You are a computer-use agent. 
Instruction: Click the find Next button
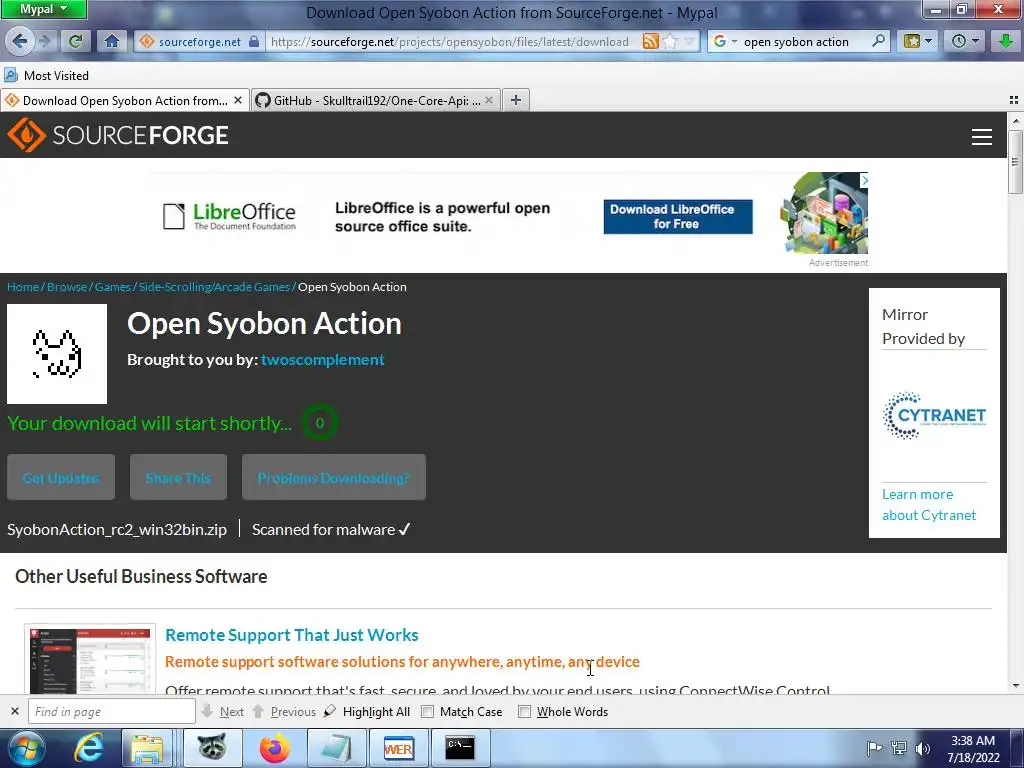[223, 711]
